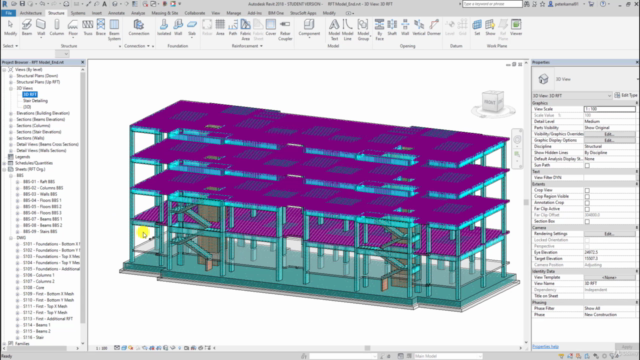This screenshot has width=640, height=360.
Task: Switch to the Massing & Site tab
Action: pyautogui.click(x=164, y=13)
